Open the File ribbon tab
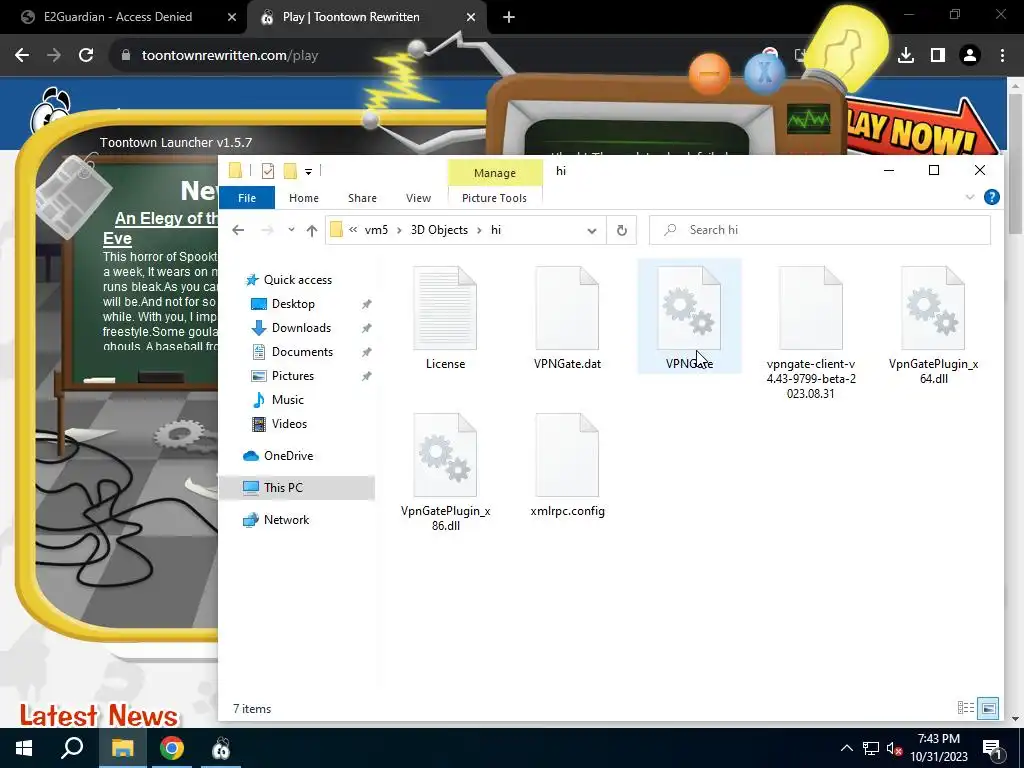Viewport: 1024px width, 768px height. pyautogui.click(x=247, y=198)
